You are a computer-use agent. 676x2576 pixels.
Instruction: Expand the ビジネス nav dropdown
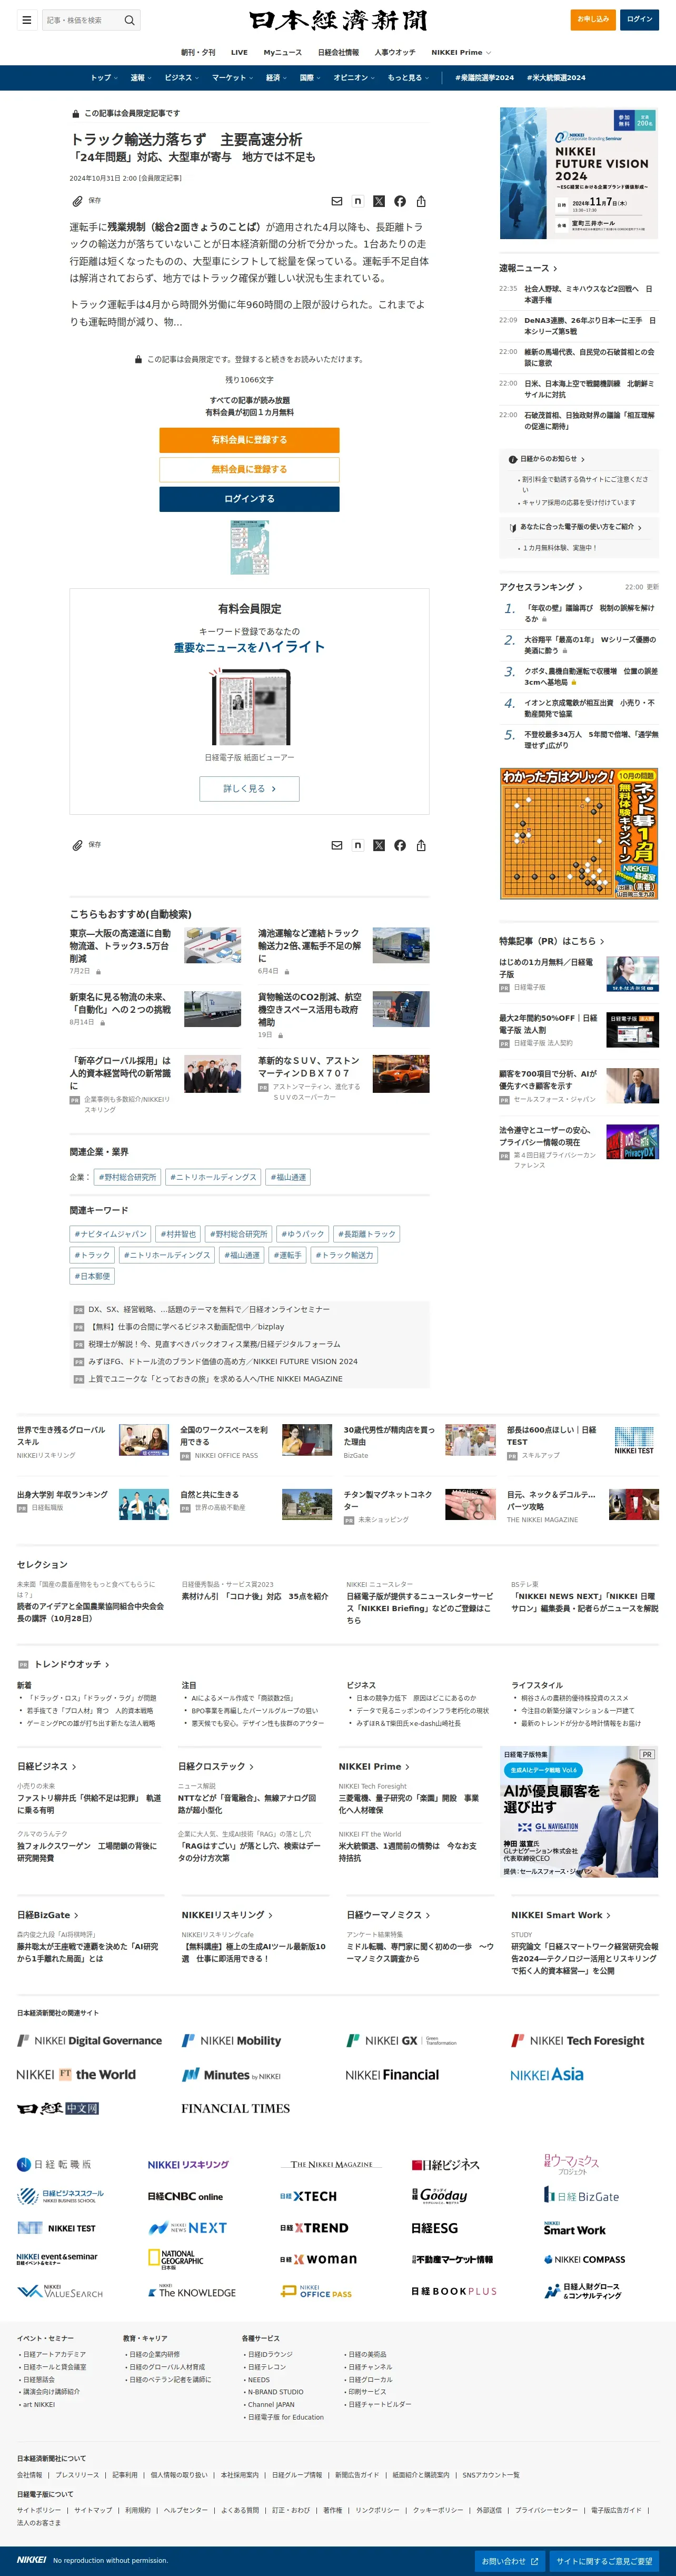(x=181, y=77)
